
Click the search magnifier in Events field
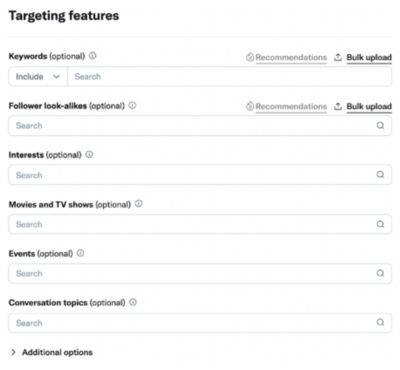click(380, 273)
